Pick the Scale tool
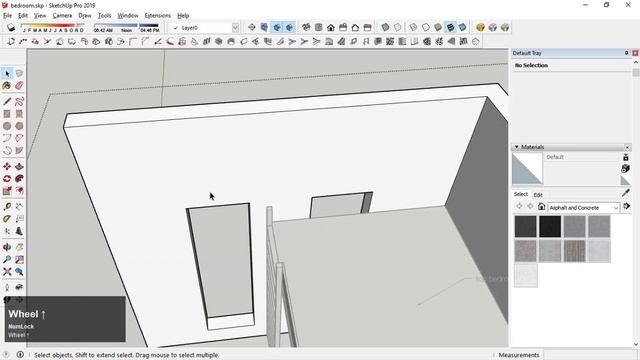Image resolution: width=640 pixels, height=360 pixels. point(7,191)
